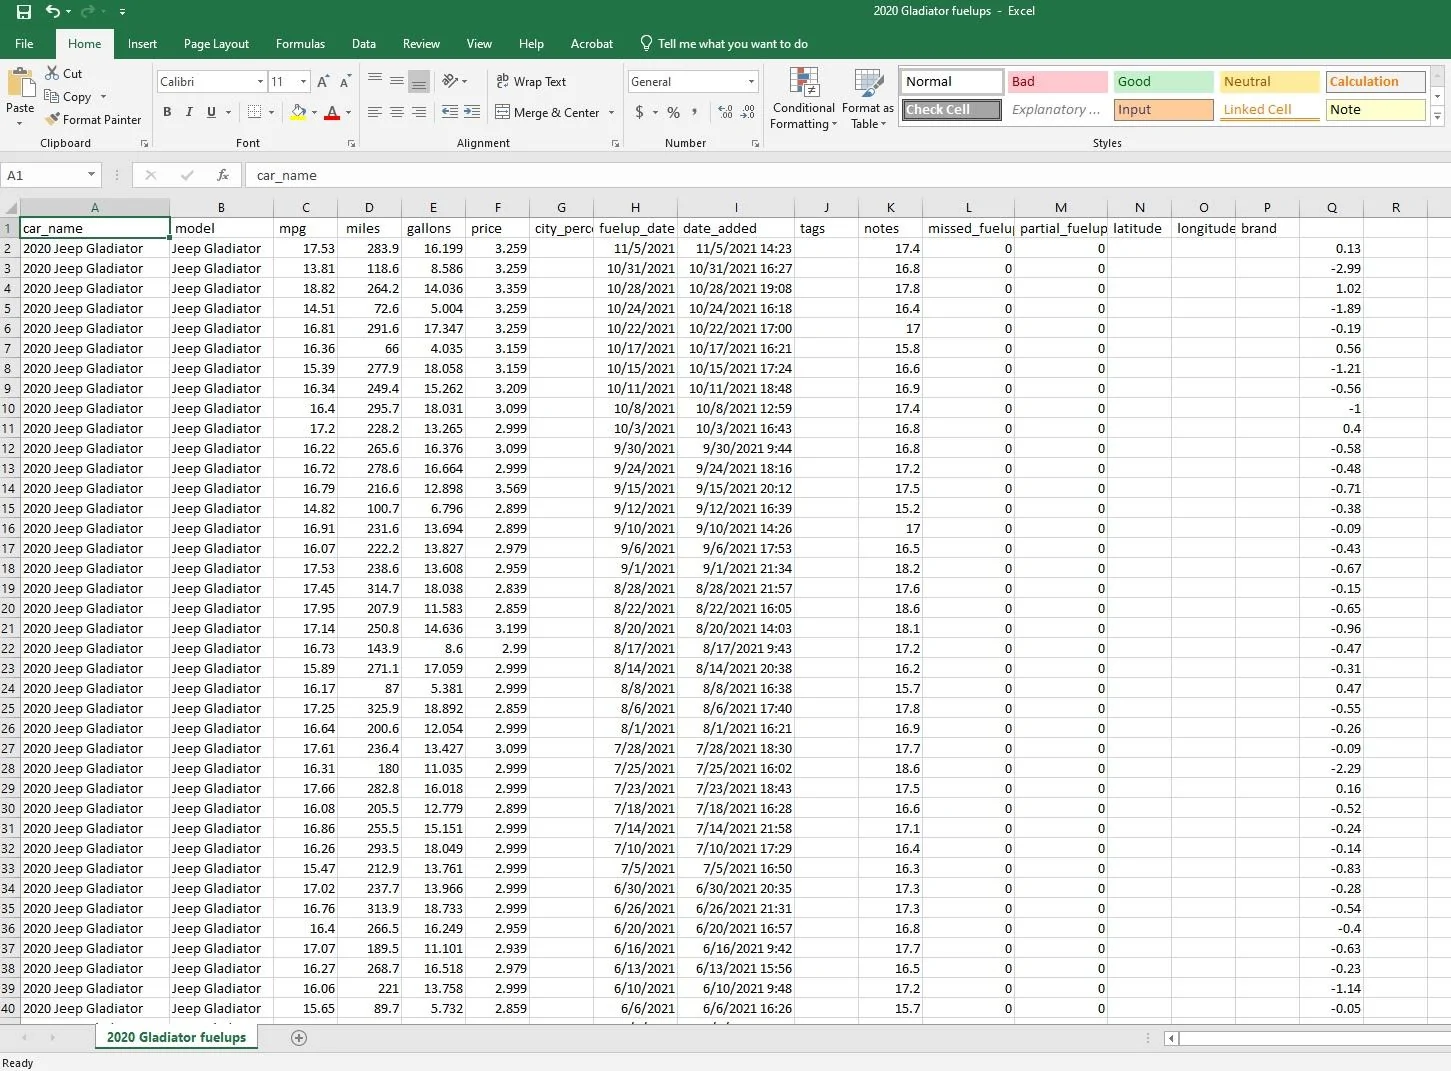1451x1071 pixels.
Task: Open the Font name Calibri dropdown
Action: [260, 82]
